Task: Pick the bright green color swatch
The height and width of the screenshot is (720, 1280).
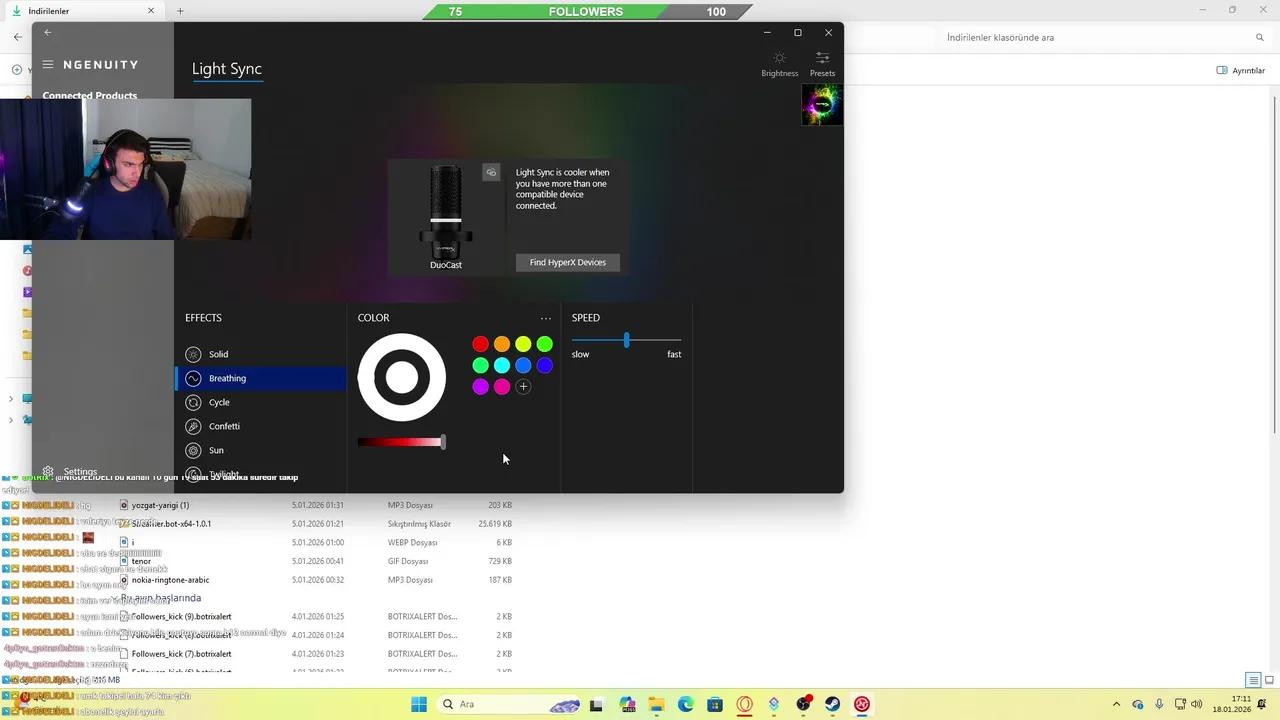Action: [544, 344]
